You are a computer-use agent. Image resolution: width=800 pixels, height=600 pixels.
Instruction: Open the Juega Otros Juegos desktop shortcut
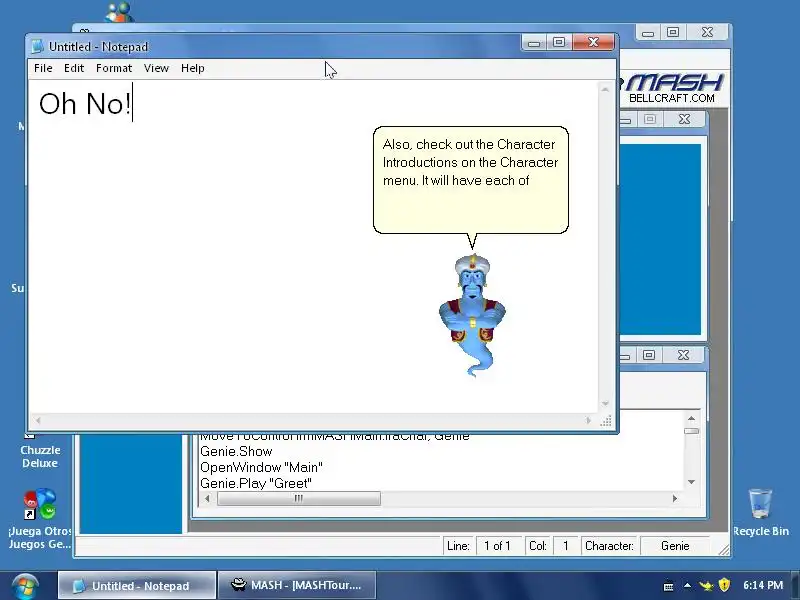pyautogui.click(x=40, y=518)
